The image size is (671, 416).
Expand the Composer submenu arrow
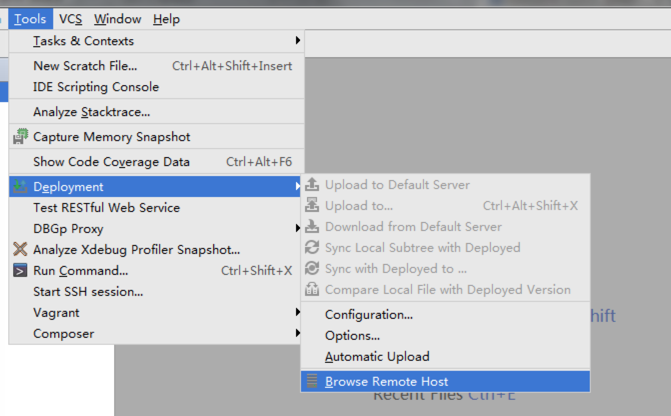coord(297,334)
